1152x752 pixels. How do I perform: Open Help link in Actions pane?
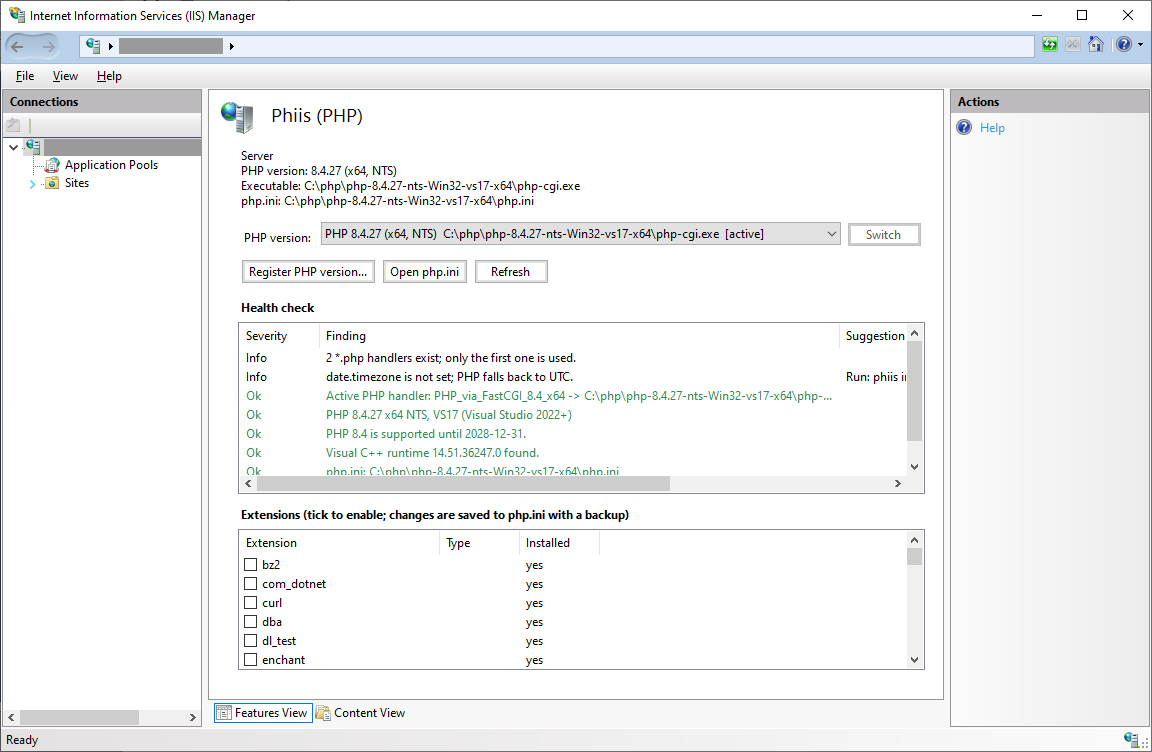[992, 128]
